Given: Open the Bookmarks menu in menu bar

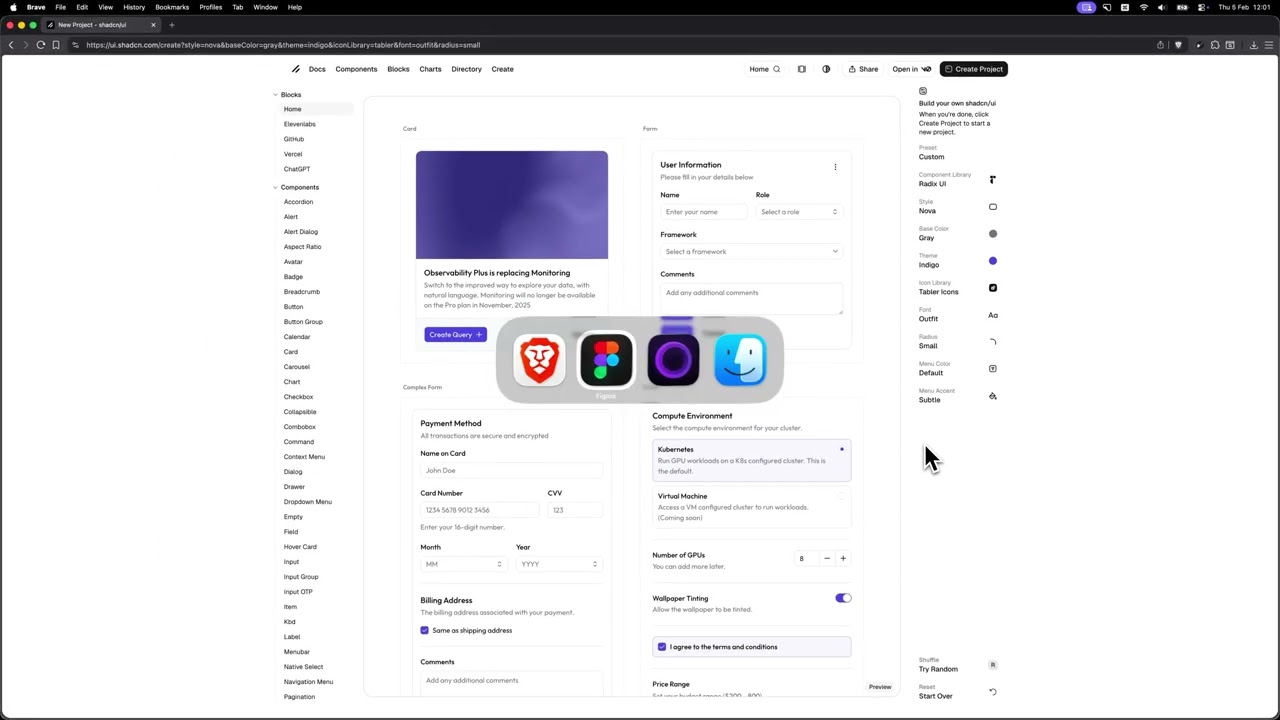Looking at the screenshot, I should [172, 7].
